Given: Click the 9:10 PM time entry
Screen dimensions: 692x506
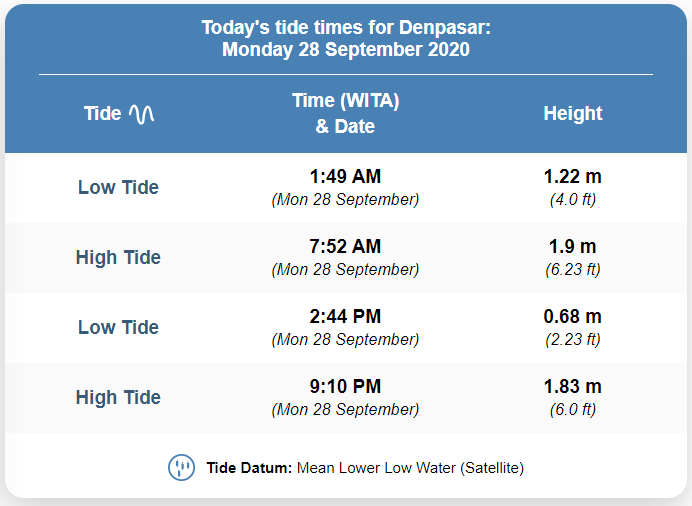Looking at the screenshot, I should click(345, 386).
